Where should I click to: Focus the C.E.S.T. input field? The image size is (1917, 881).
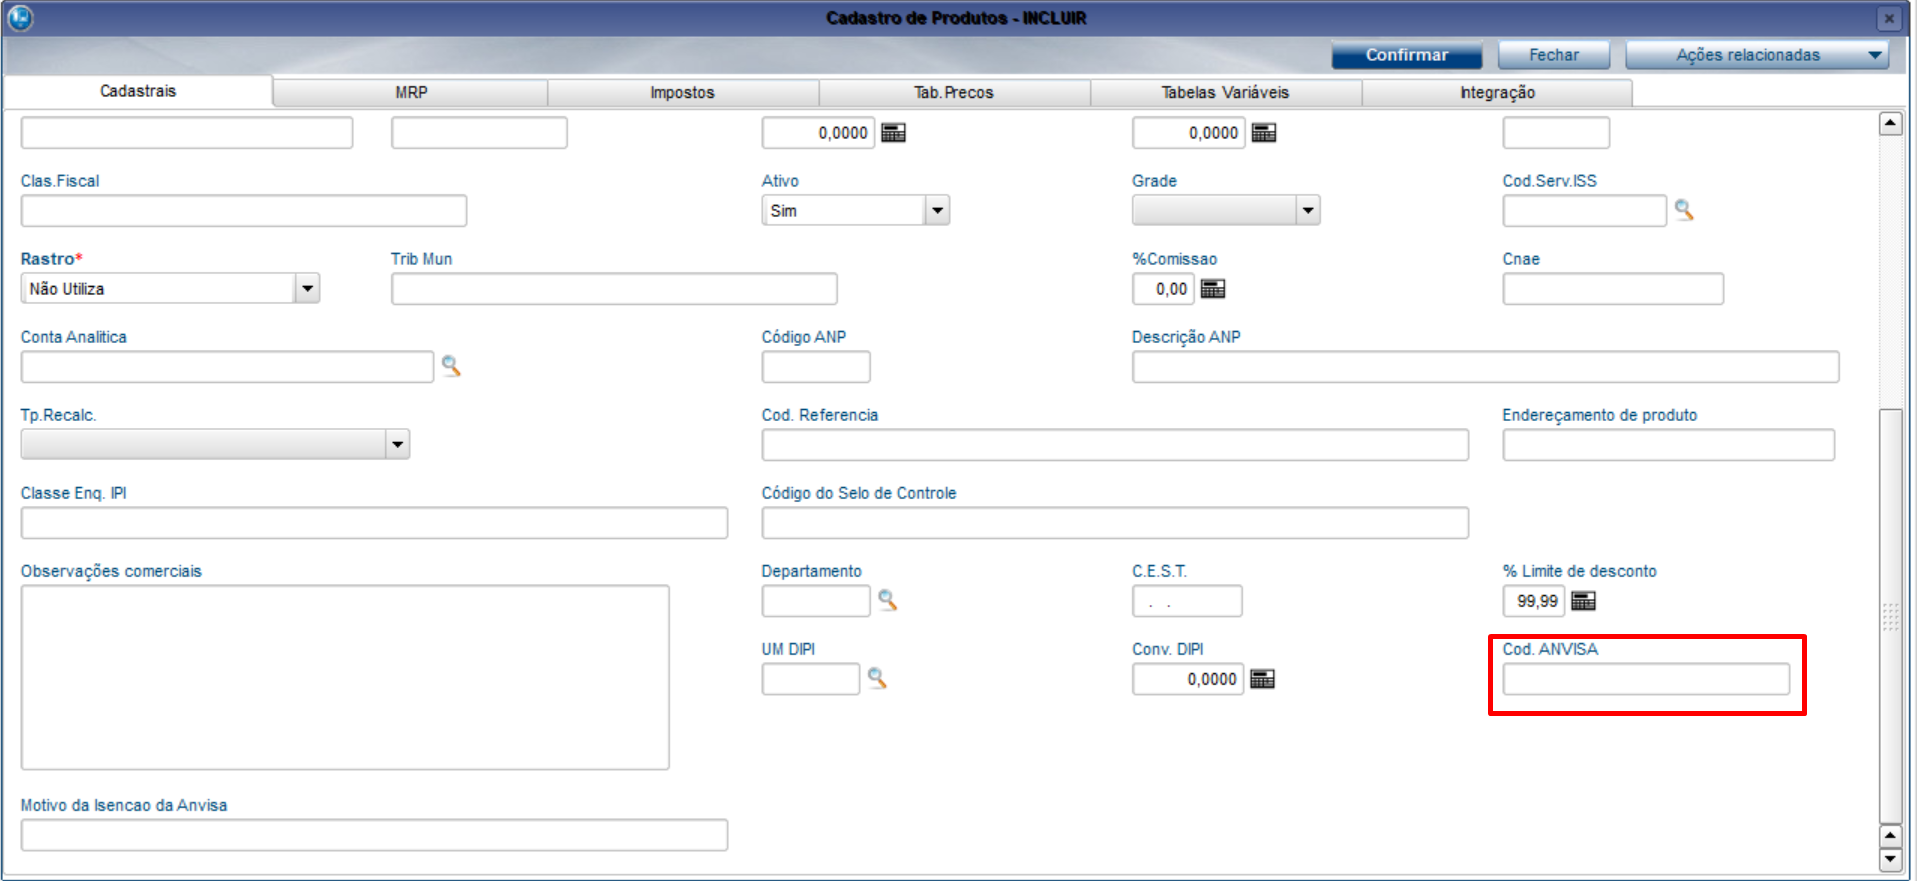pos(1187,601)
